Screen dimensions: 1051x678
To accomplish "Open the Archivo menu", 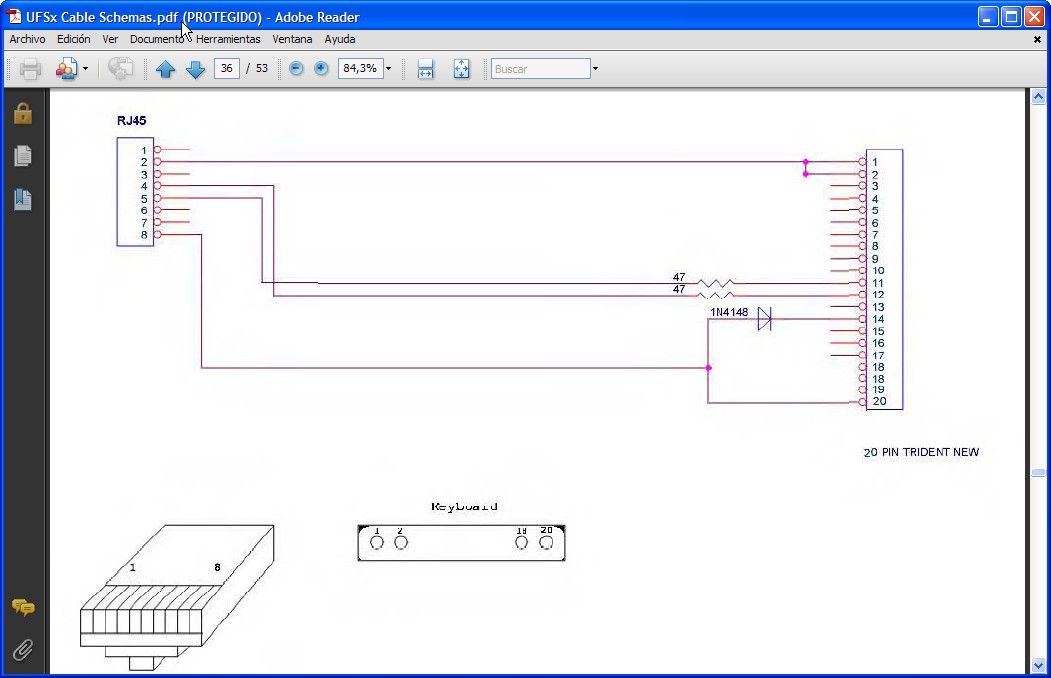I will (x=27, y=39).
